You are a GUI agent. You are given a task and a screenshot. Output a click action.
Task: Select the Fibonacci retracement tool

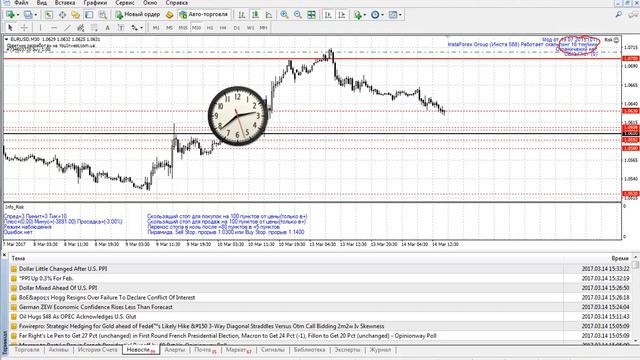[x=94, y=28]
